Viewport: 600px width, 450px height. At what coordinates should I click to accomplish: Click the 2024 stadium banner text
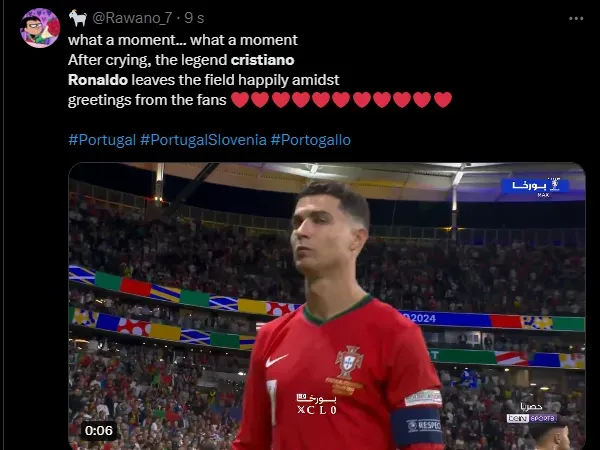pos(419,318)
